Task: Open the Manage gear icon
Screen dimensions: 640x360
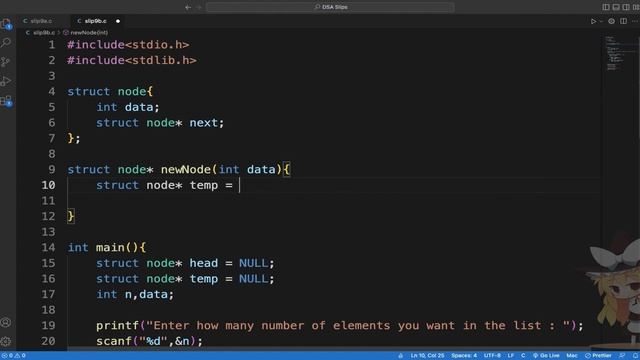Action: coord(6,341)
